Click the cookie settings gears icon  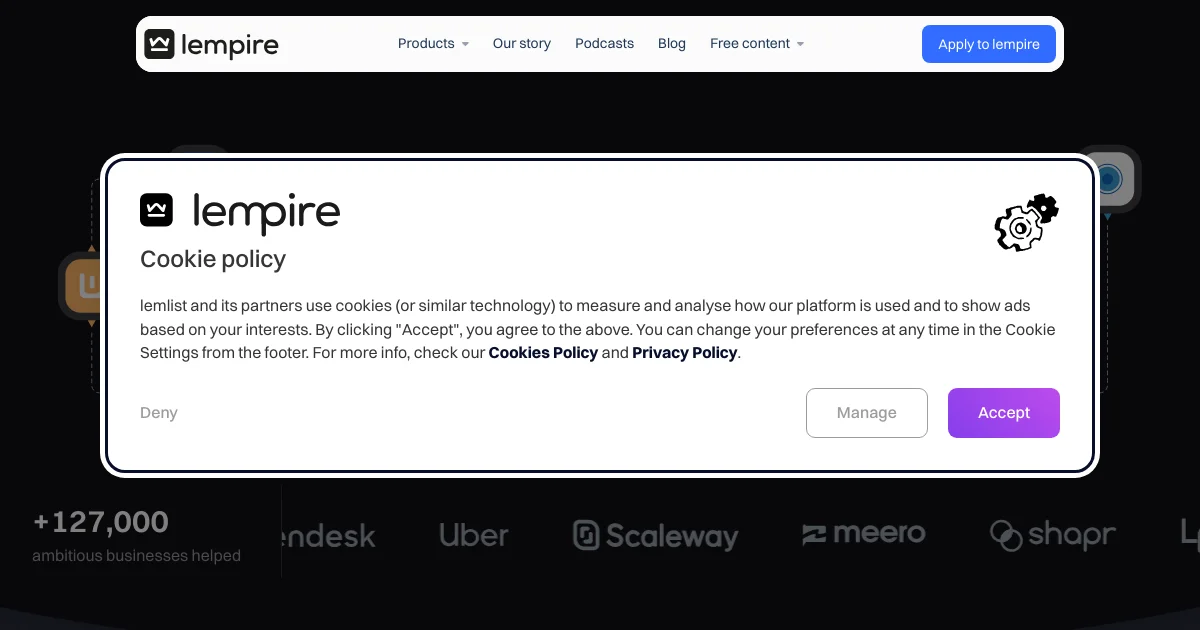pos(1026,222)
